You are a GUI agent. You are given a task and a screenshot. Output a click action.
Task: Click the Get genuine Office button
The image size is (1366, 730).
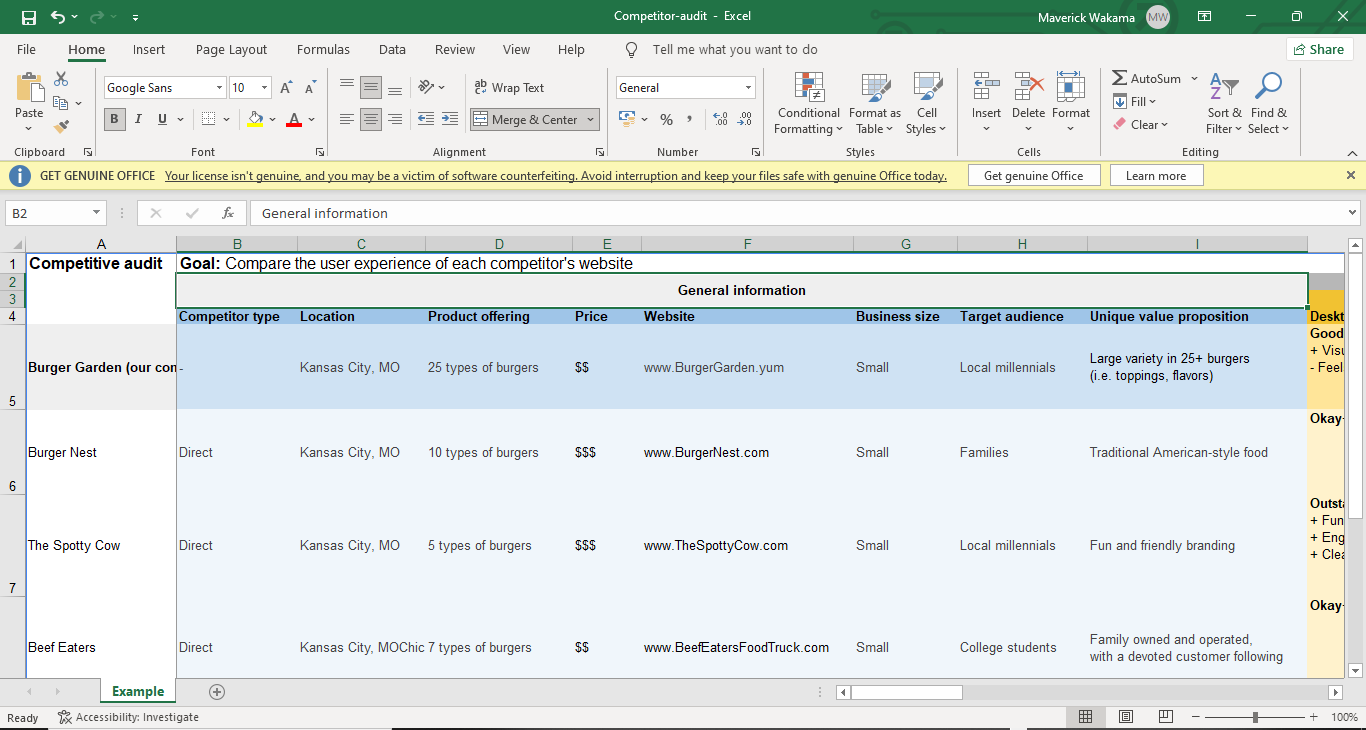[x=1033, y=176]
